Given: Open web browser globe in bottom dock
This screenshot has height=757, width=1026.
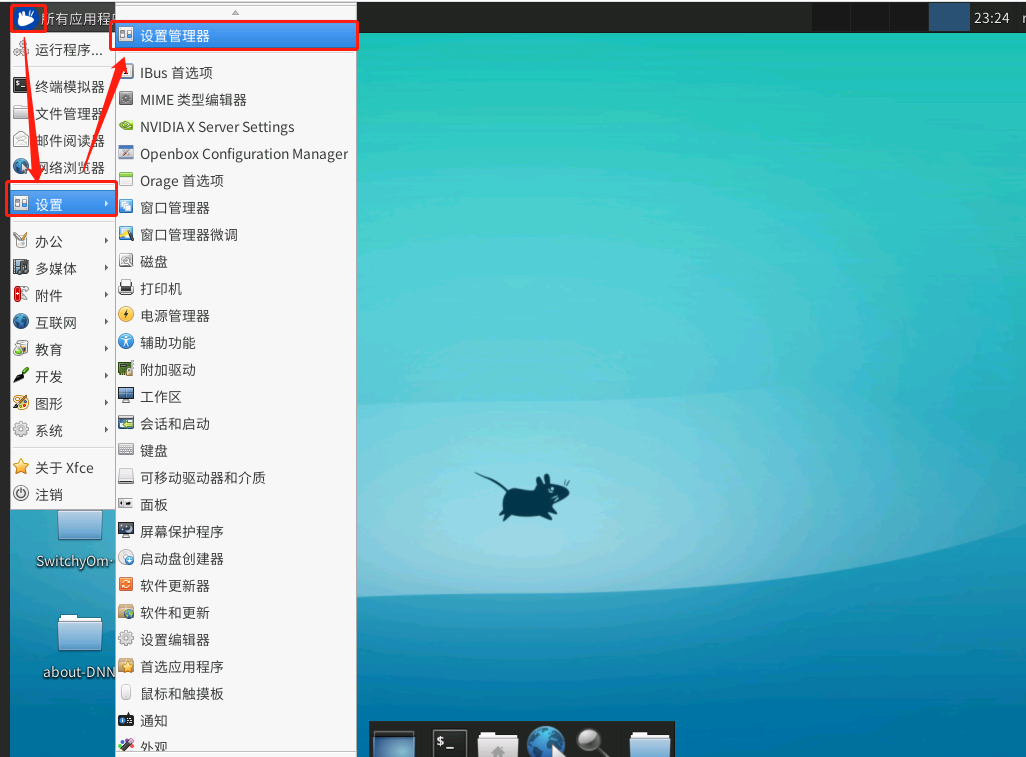Looking at the screenshot, I should (546, 742).
